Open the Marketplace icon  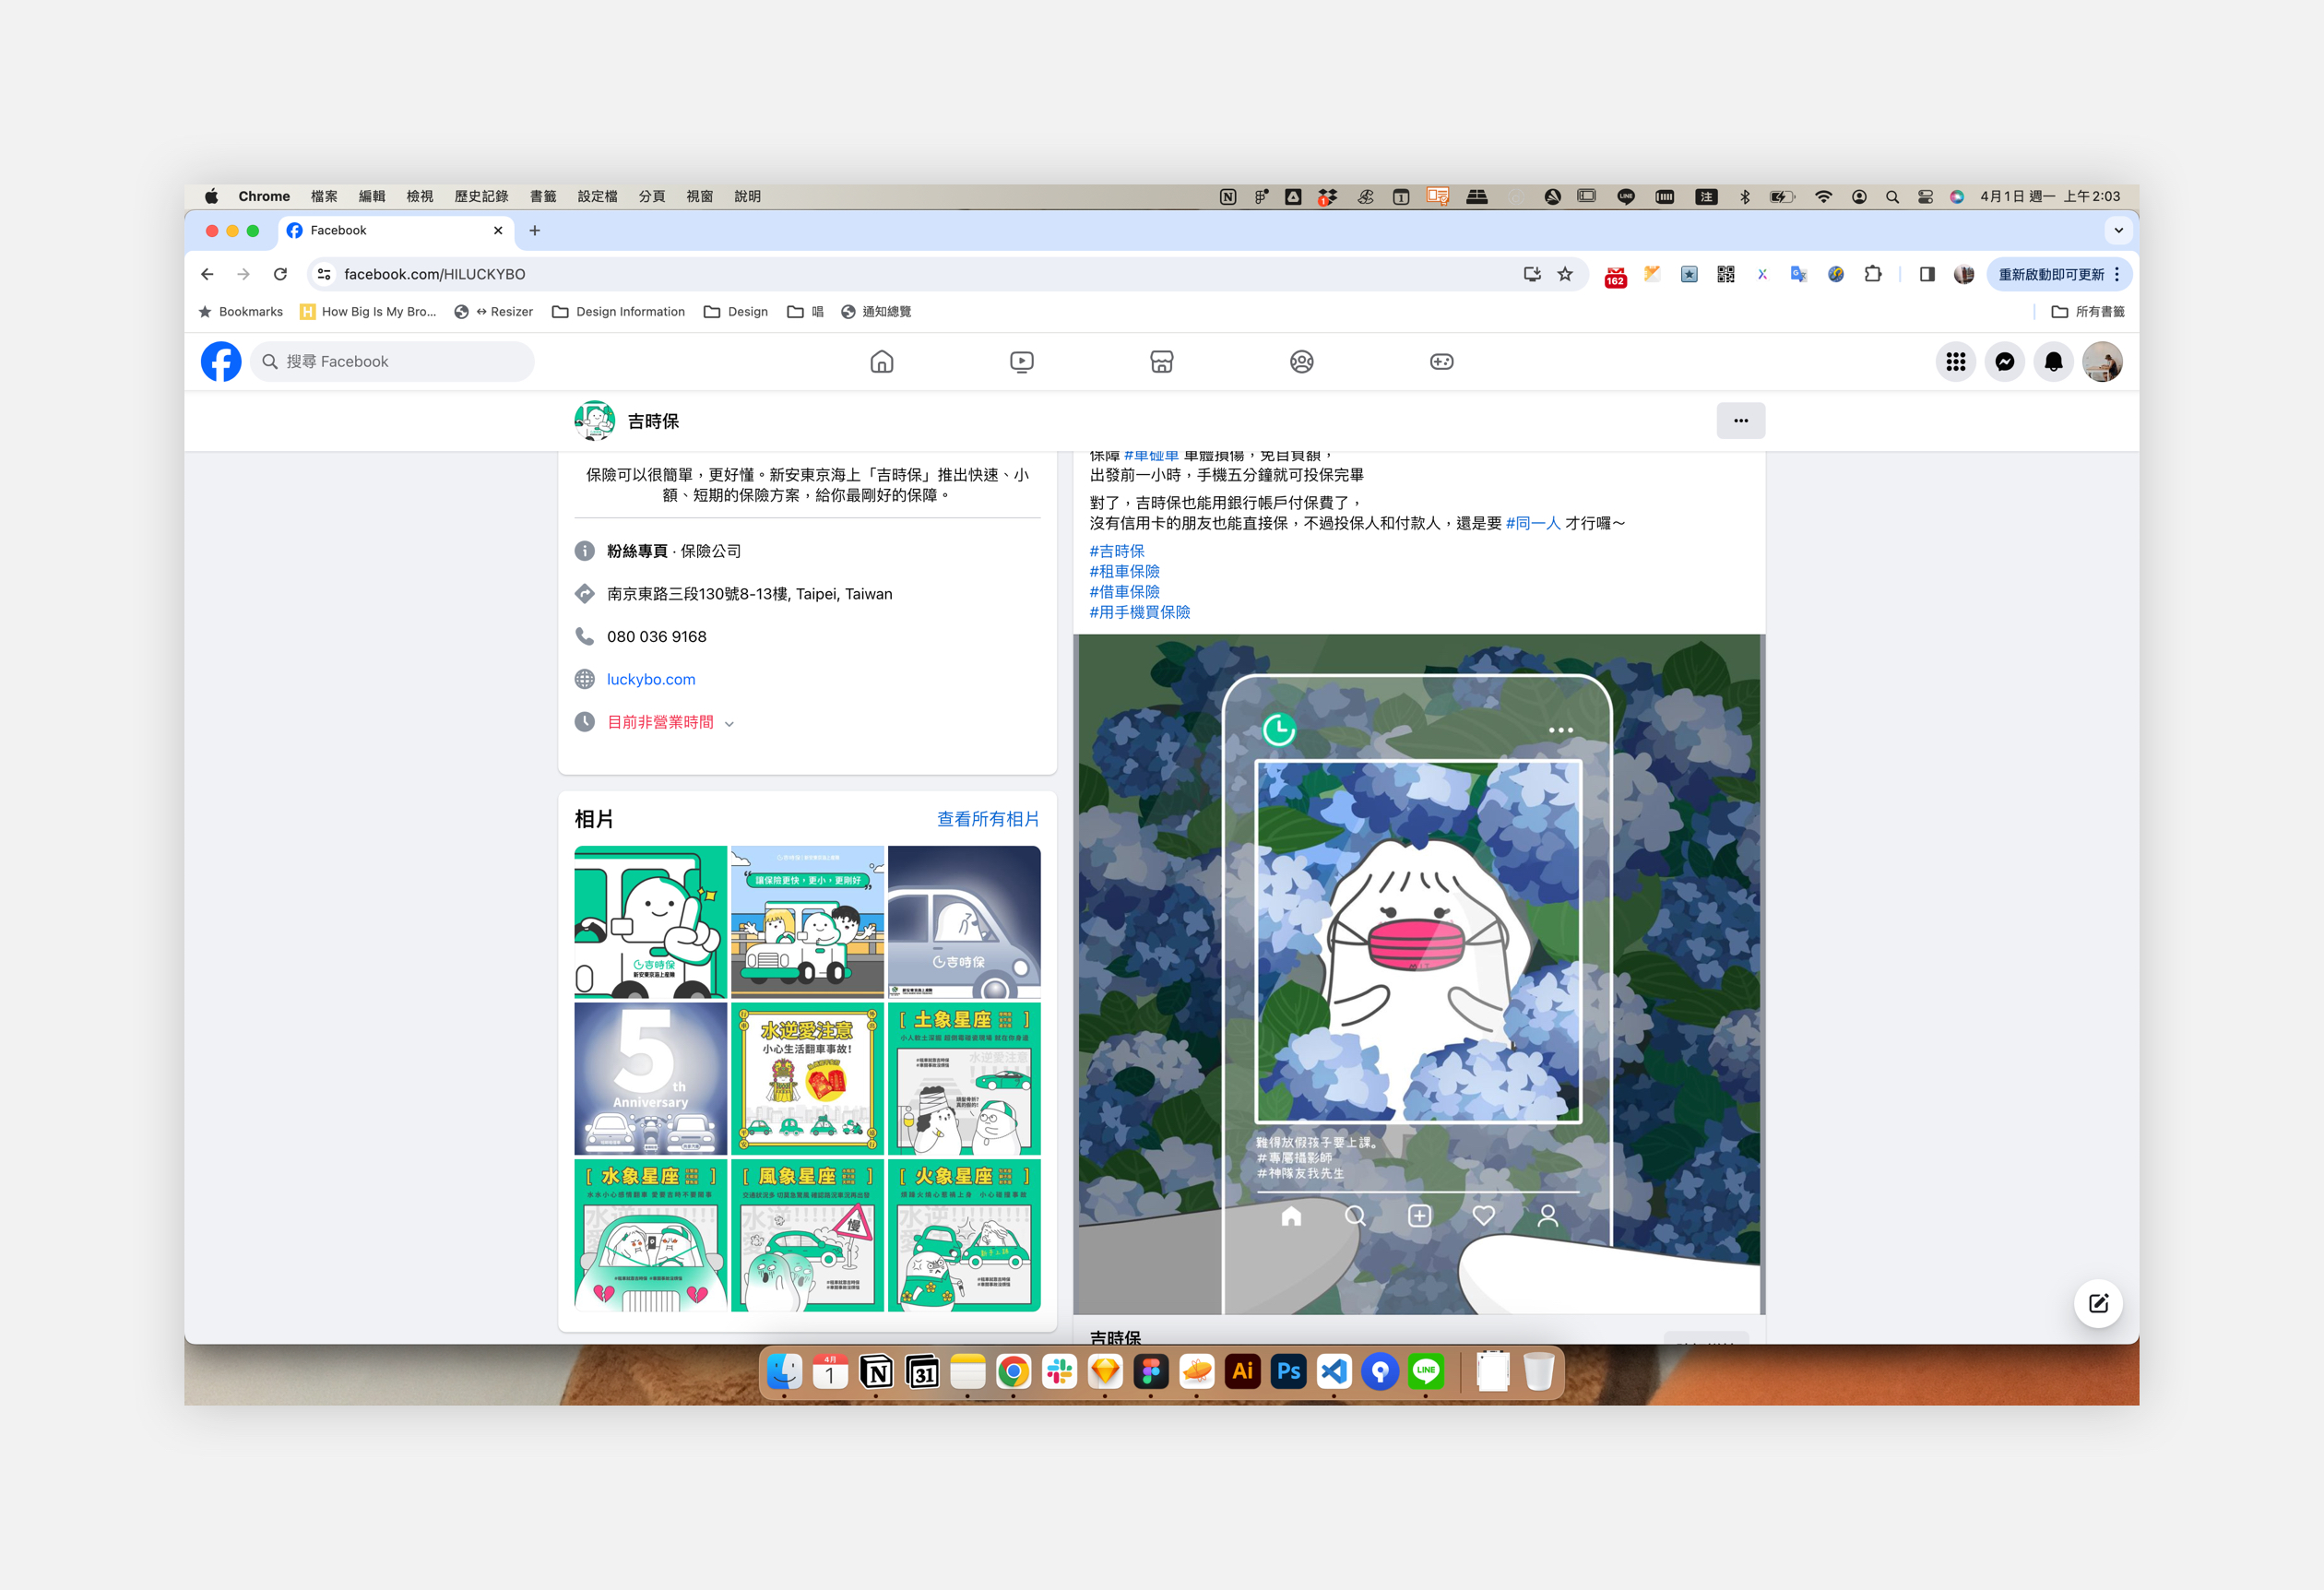coord(1161,362)
